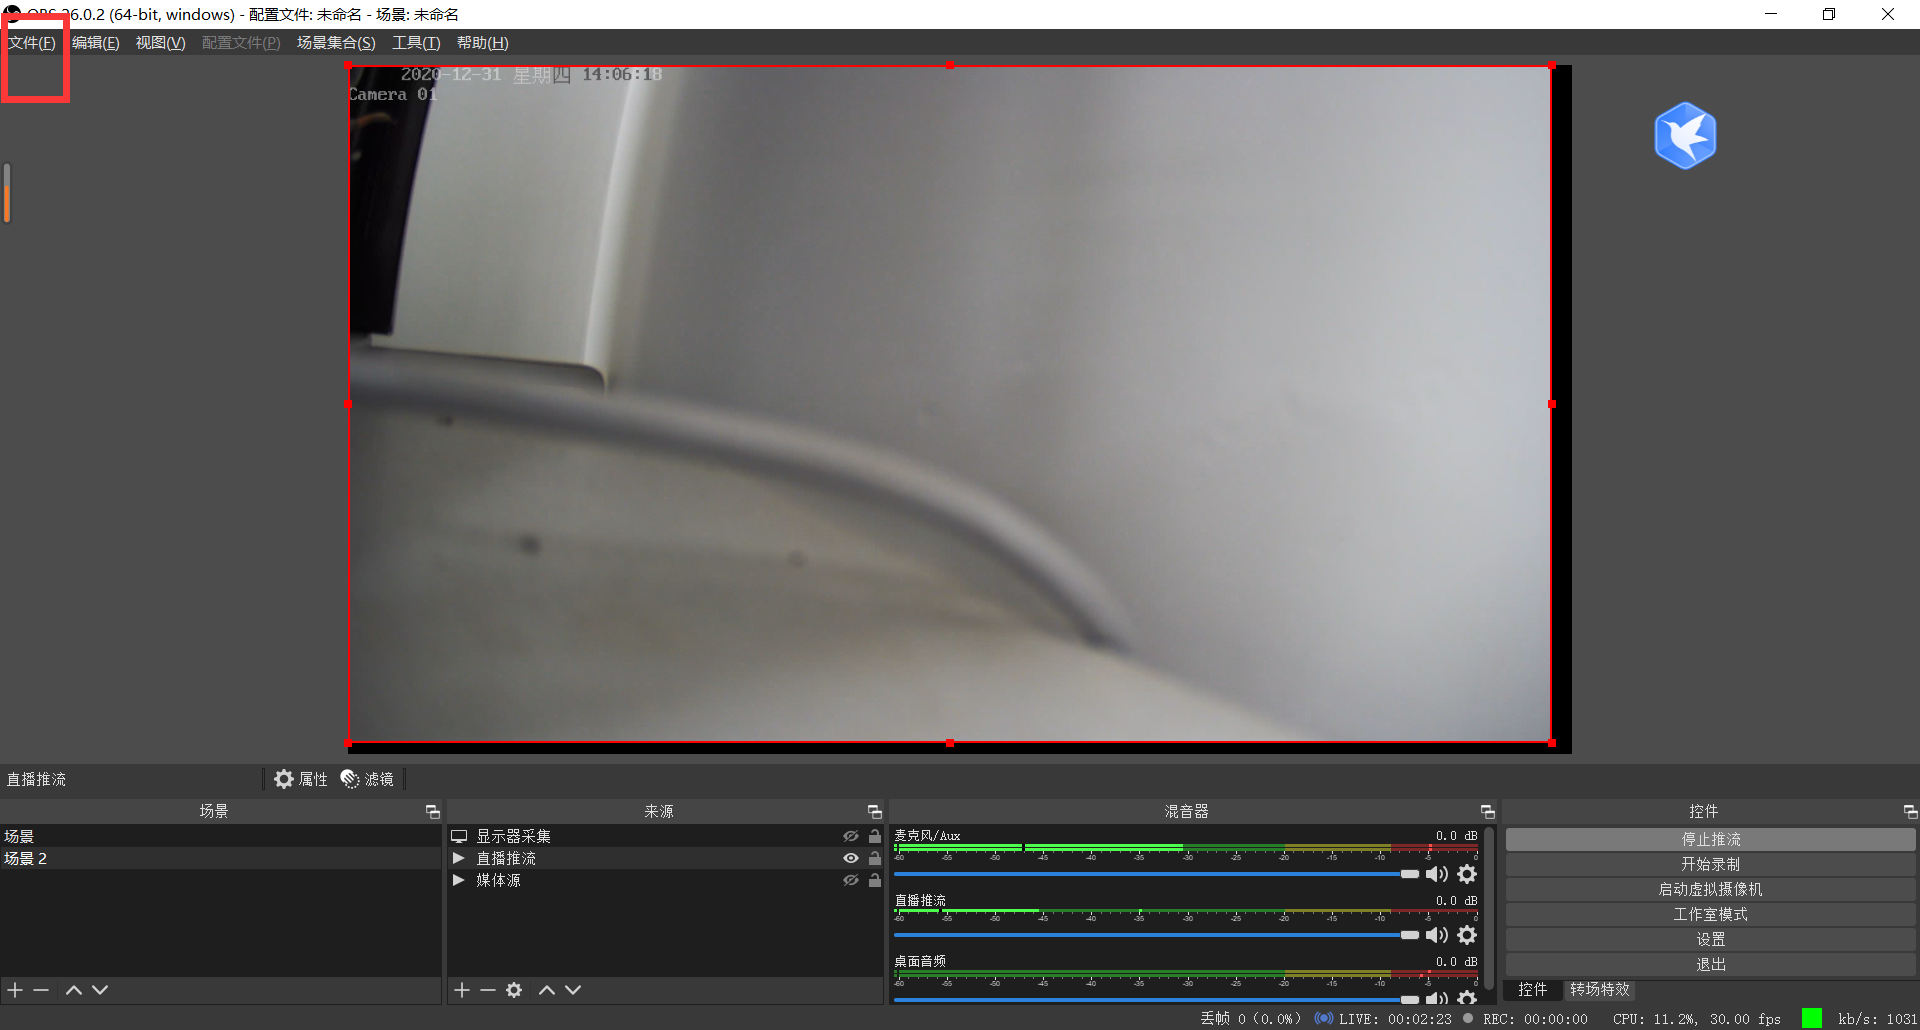The image size is (1920, 1030).
Task: Enable 工作室模式 studio mode
Action: click(1711, 914)
